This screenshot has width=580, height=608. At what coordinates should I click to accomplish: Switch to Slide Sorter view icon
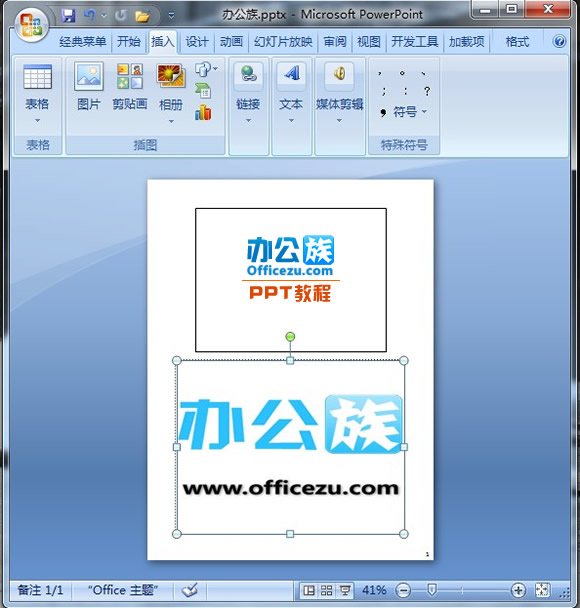click(326, 590)
